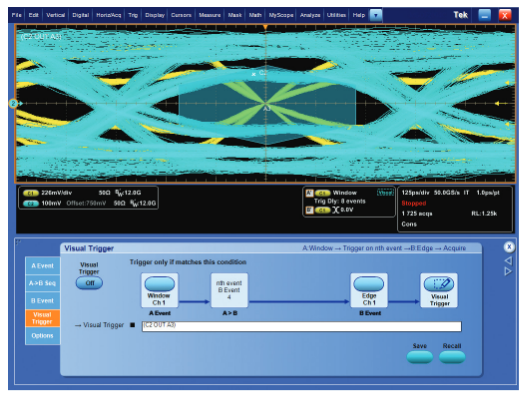
Task: Select the Window Ch 1 A Event button
Action: [159, 284]
